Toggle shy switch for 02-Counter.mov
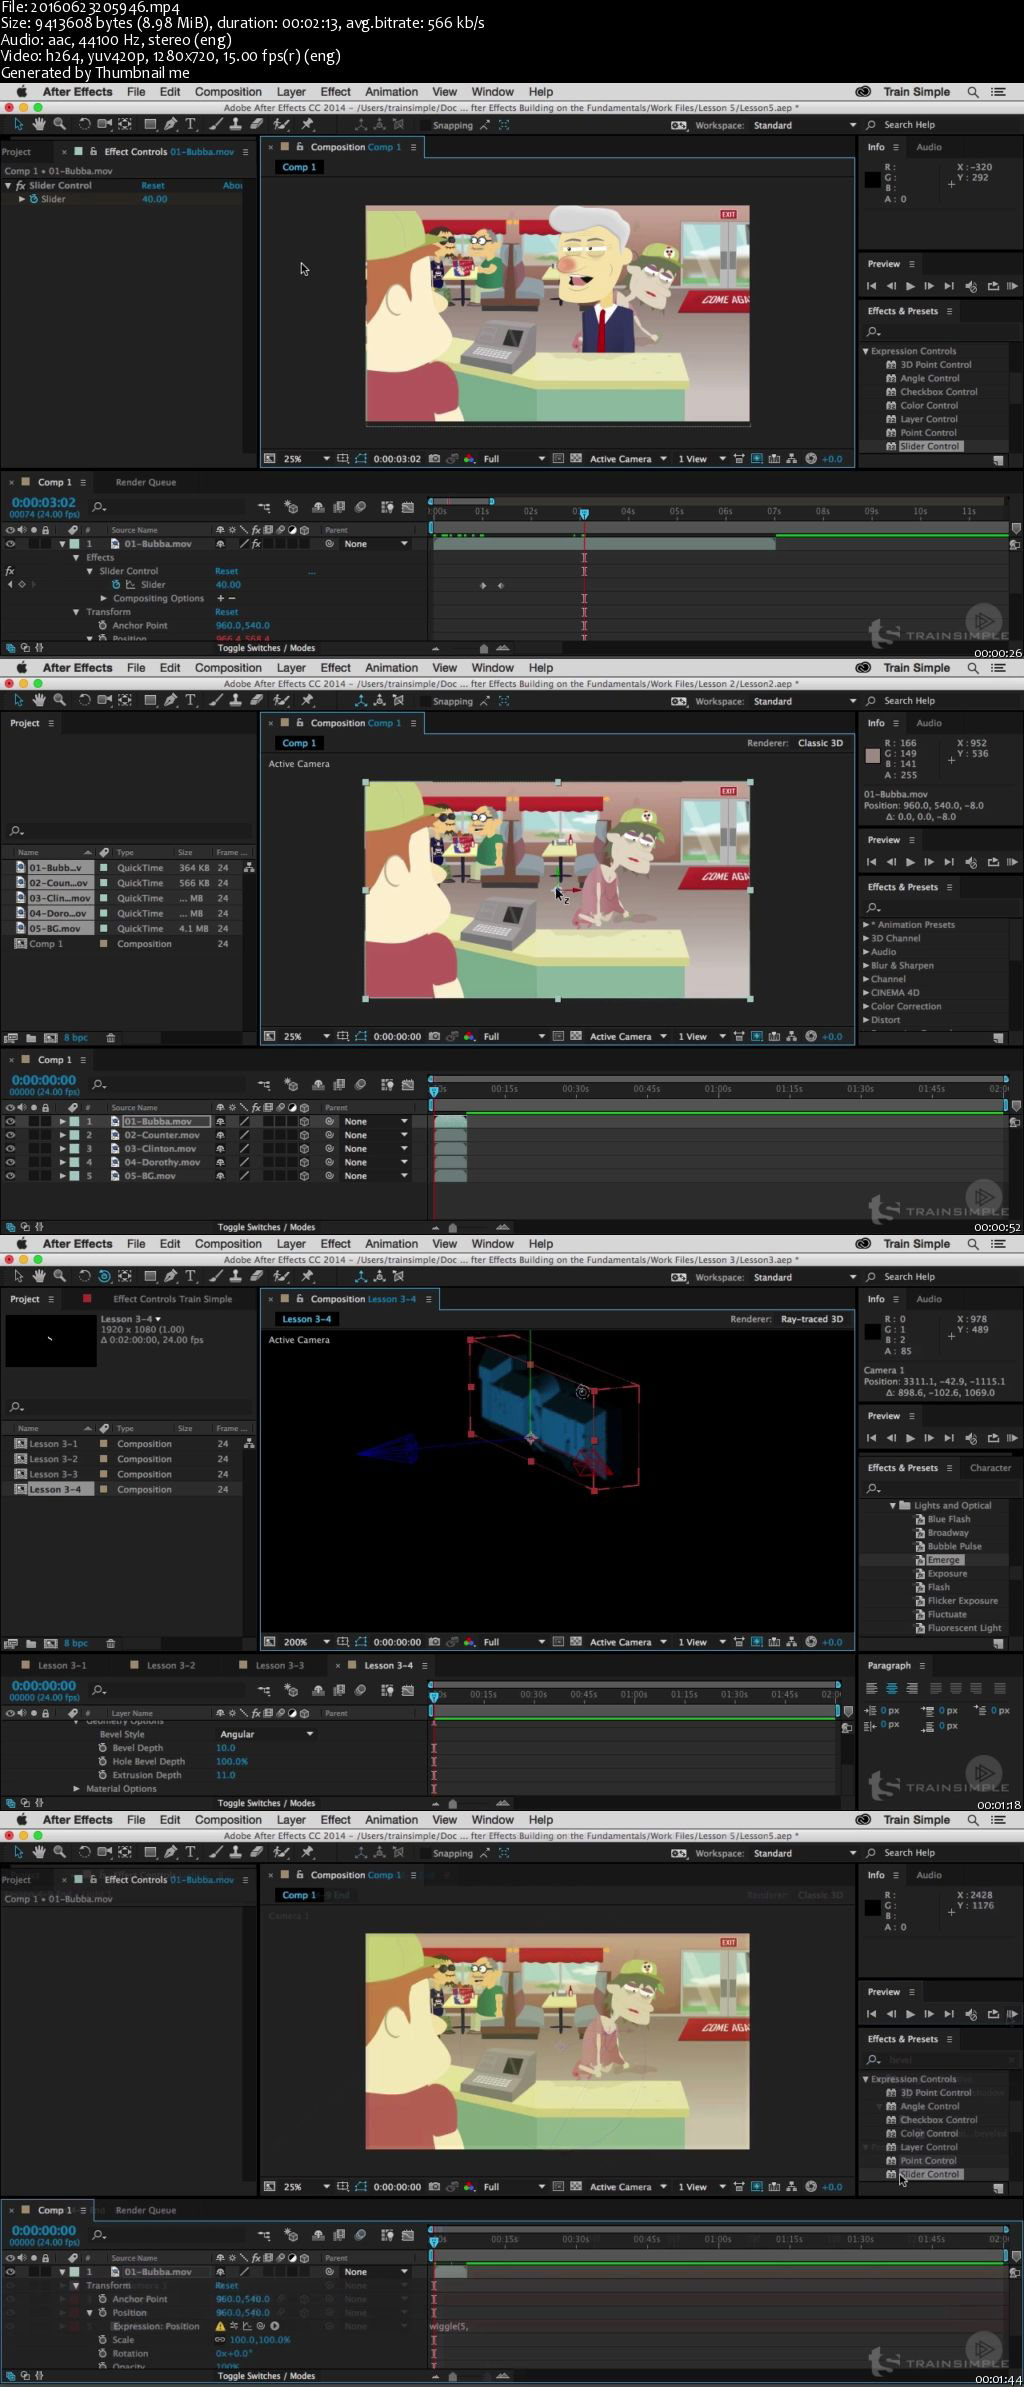The width and height of the screenshot is (1024, 2387). tap(220, 1135)
